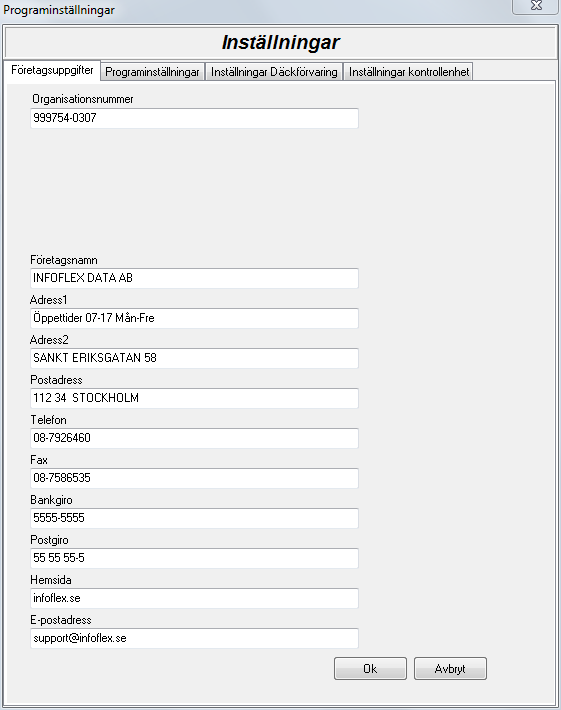Click the Ok button
The height and width of the screenshot is (710, 561).
[370, 668]
